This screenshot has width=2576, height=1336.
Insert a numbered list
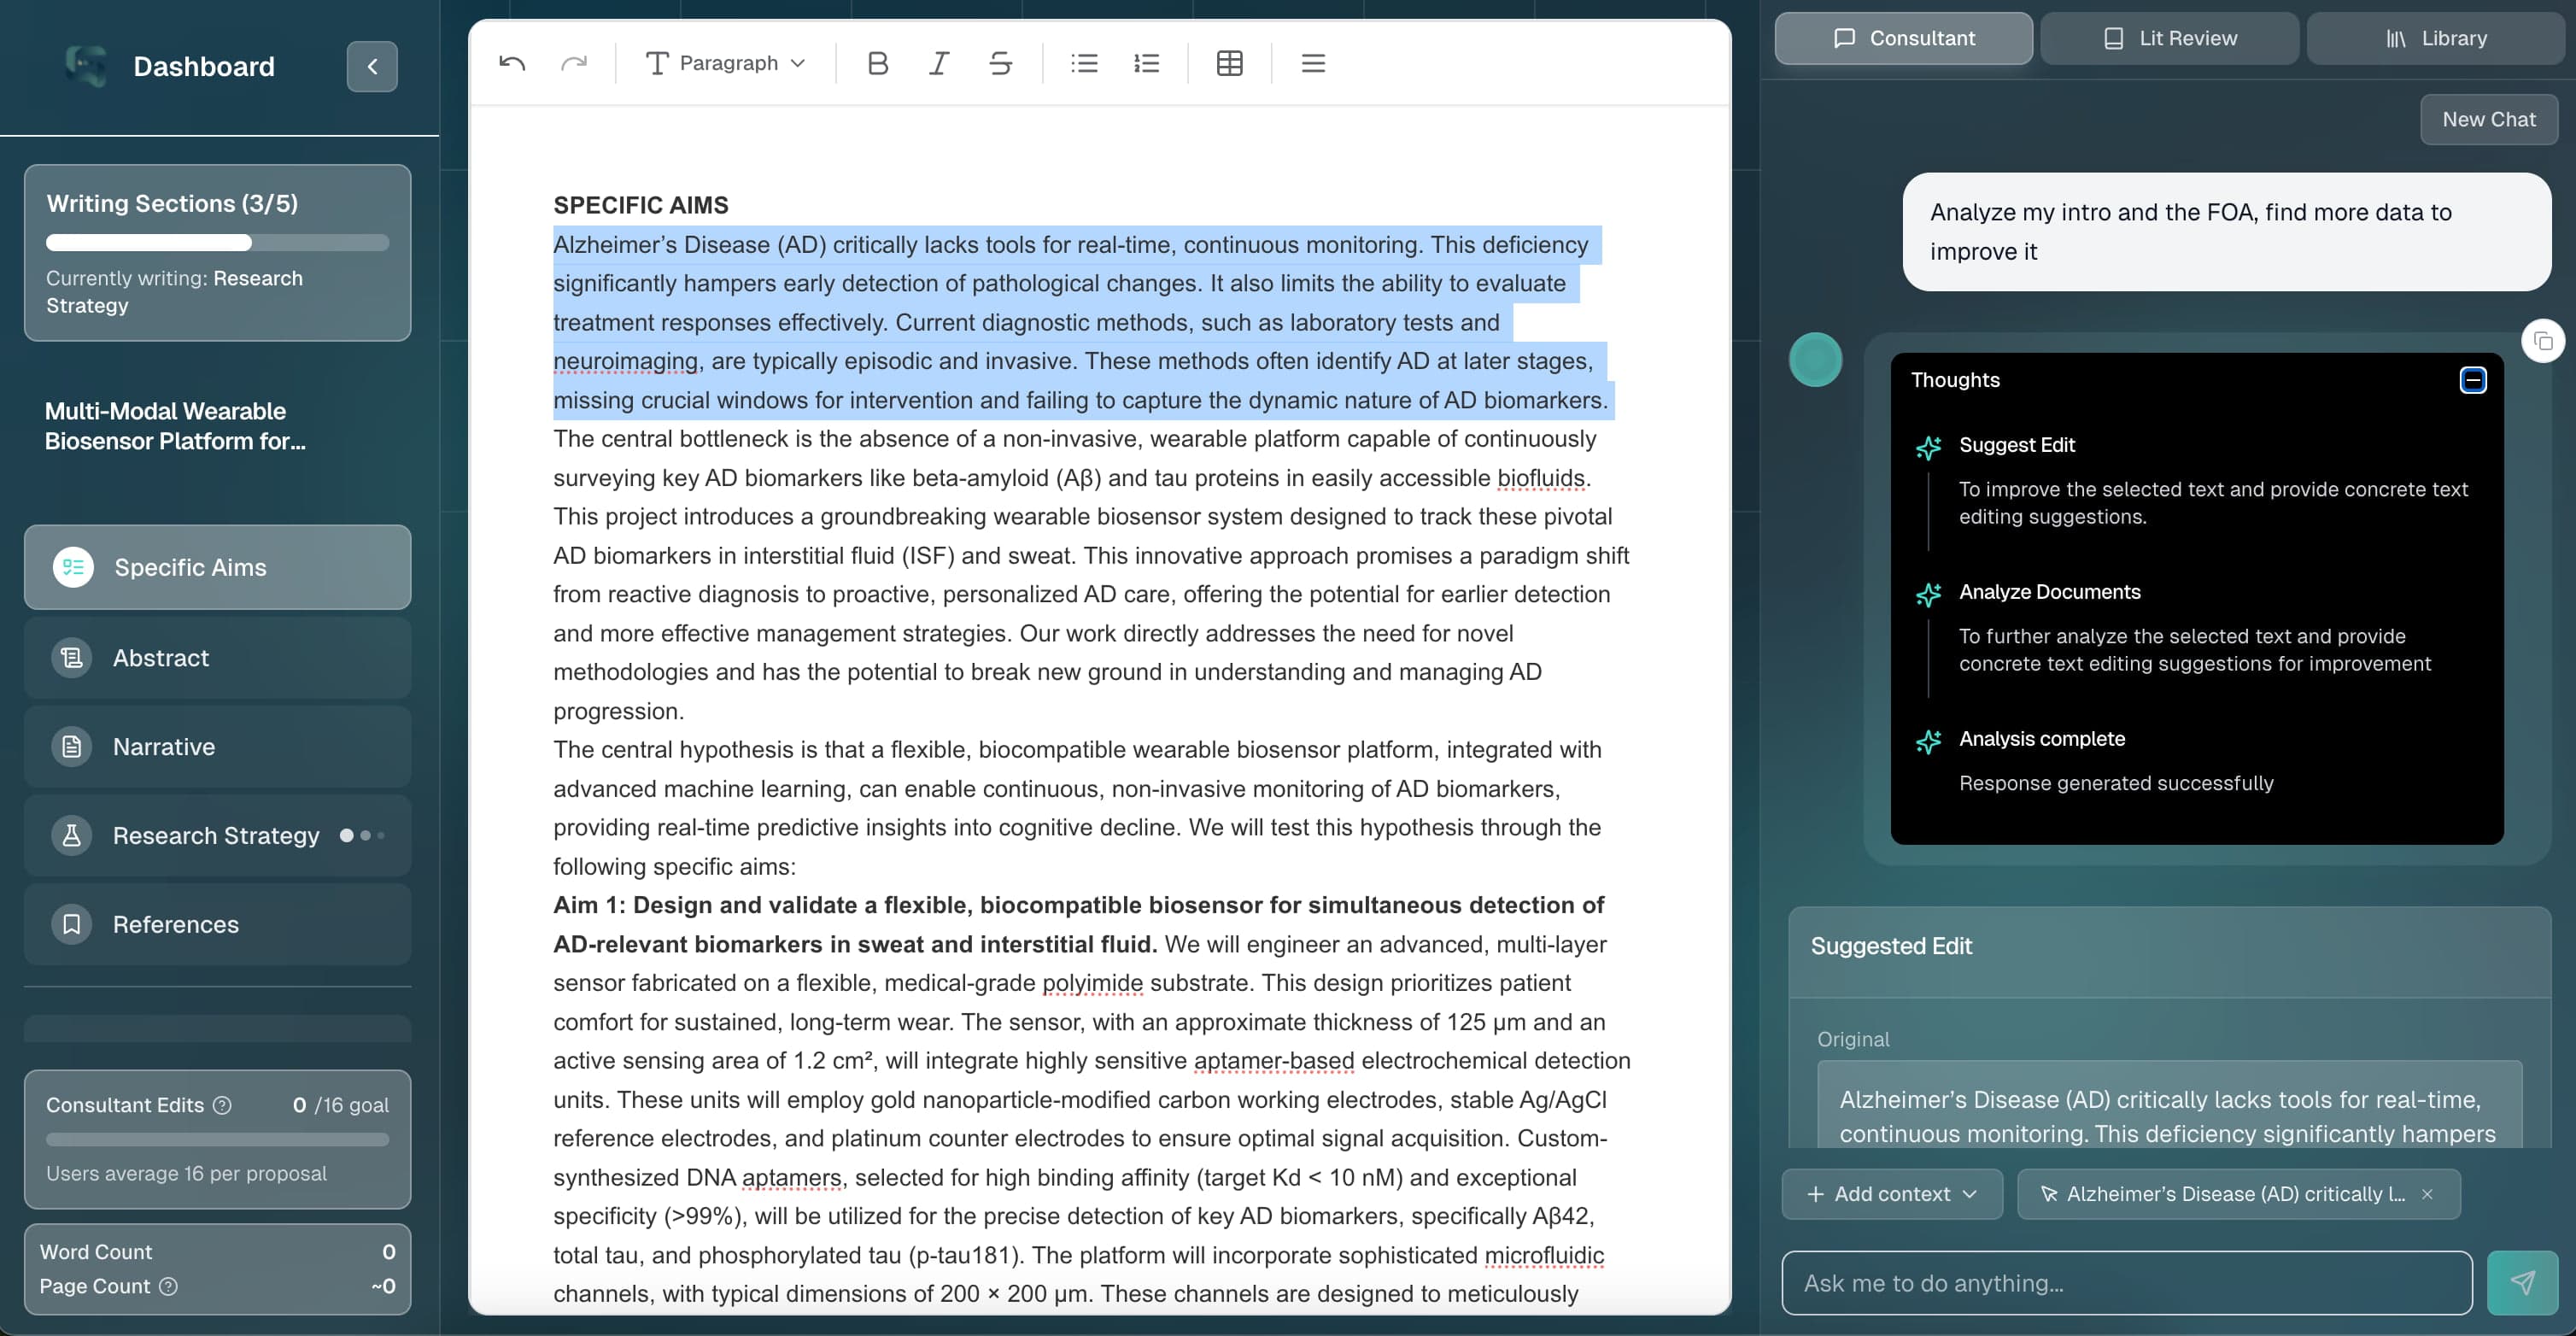1146,63
